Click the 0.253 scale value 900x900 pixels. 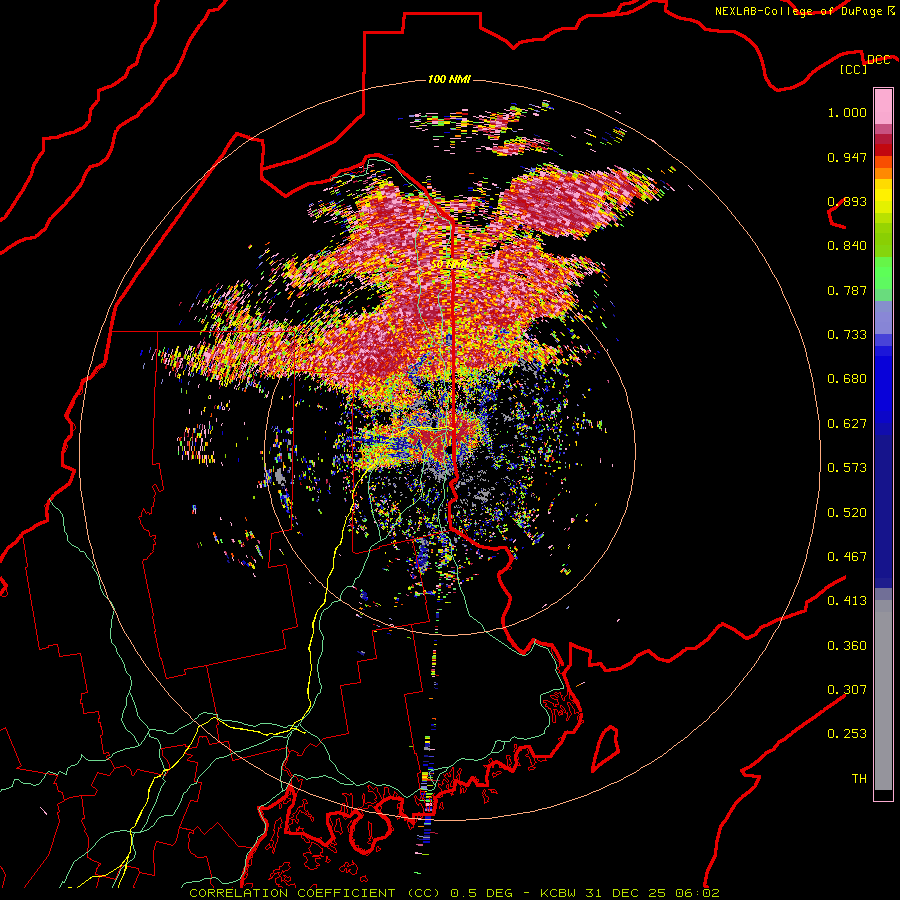(x=847, y=734)
